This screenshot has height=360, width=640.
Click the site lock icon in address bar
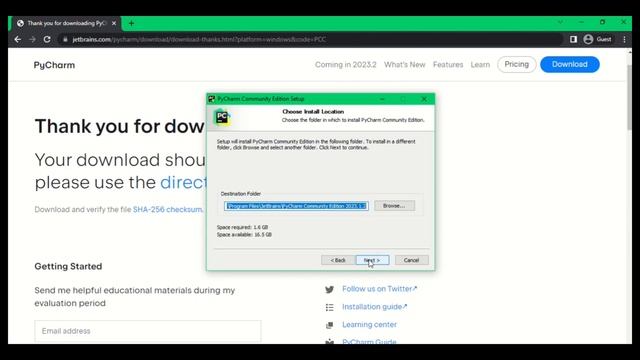tap(65, 39)
